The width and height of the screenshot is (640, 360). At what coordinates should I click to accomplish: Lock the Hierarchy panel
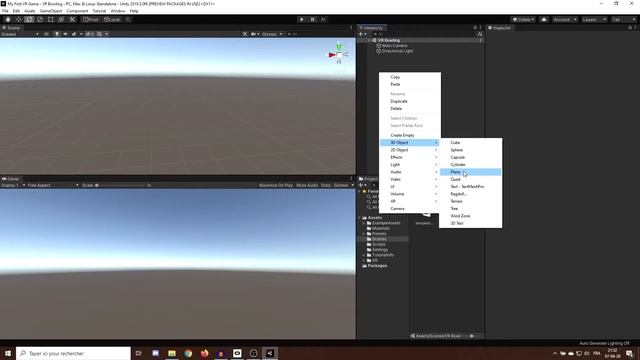point(475,28)
